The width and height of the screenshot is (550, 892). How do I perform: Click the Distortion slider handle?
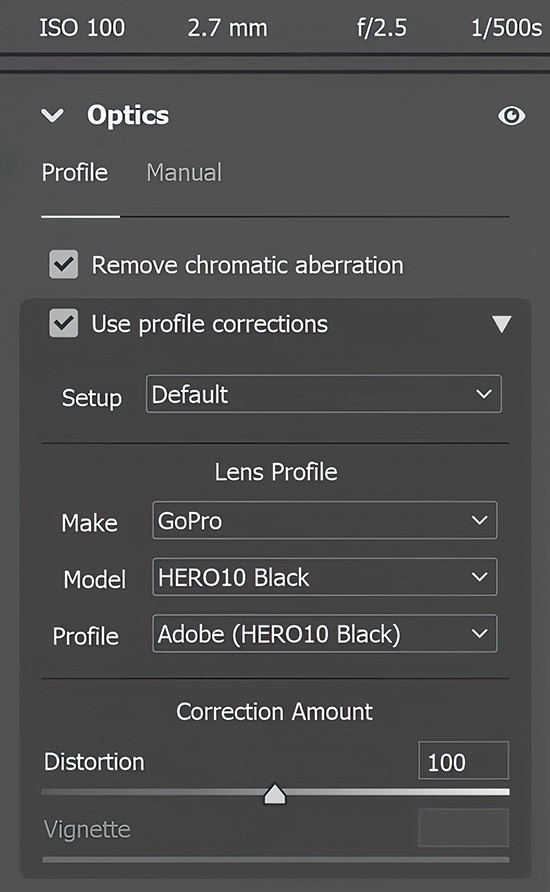pyautogui.click(x=275, y=794)
